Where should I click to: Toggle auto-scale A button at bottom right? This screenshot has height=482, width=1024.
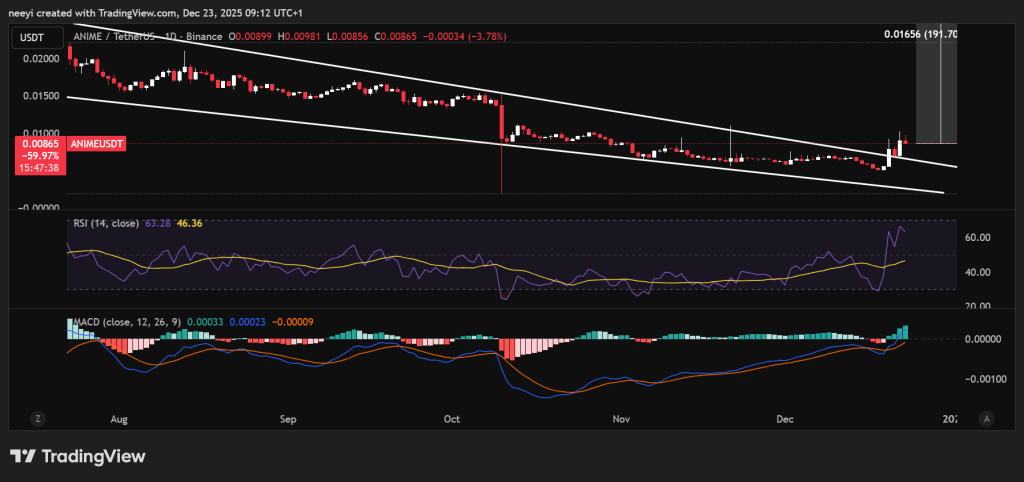pyautogui.click(x=987, y=418)
